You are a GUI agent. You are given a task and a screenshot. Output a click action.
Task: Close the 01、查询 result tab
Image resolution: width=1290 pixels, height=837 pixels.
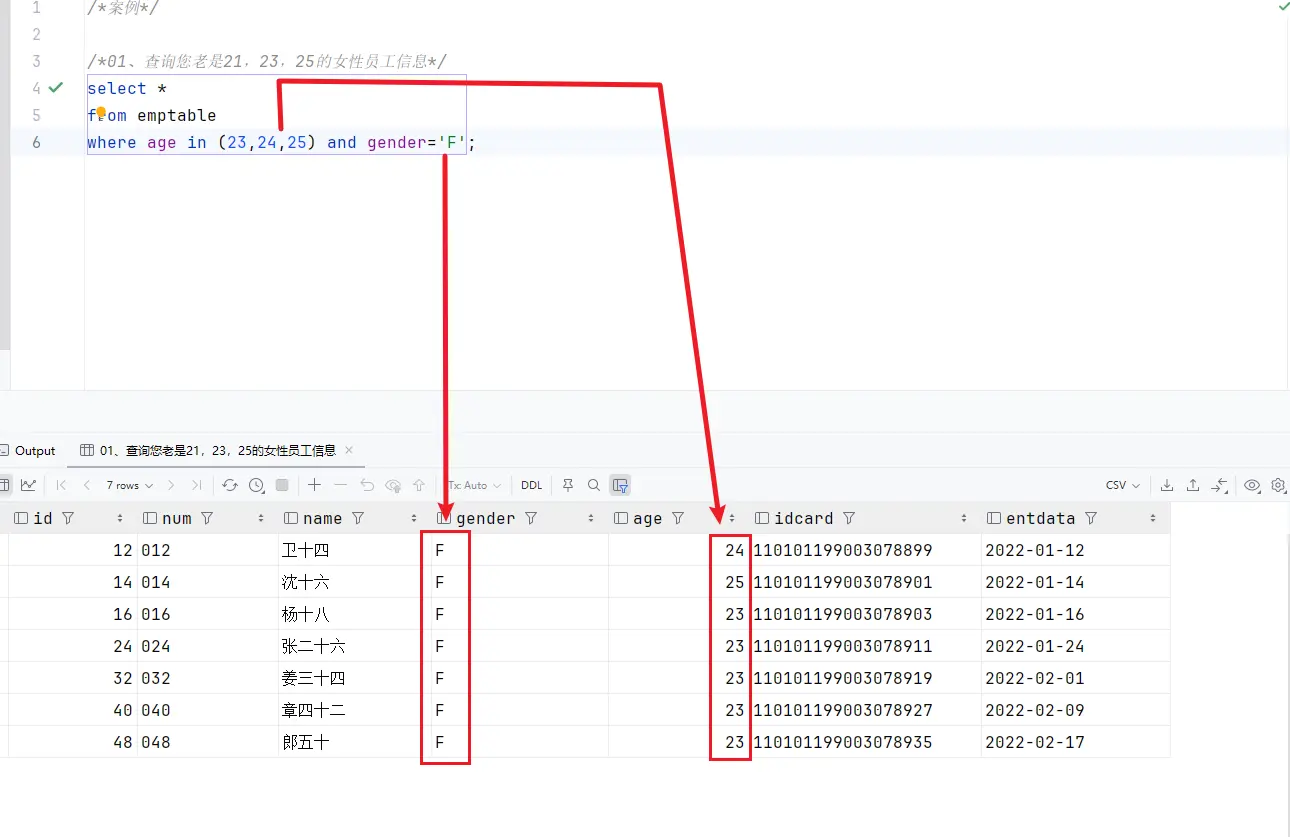click(349, 450)
